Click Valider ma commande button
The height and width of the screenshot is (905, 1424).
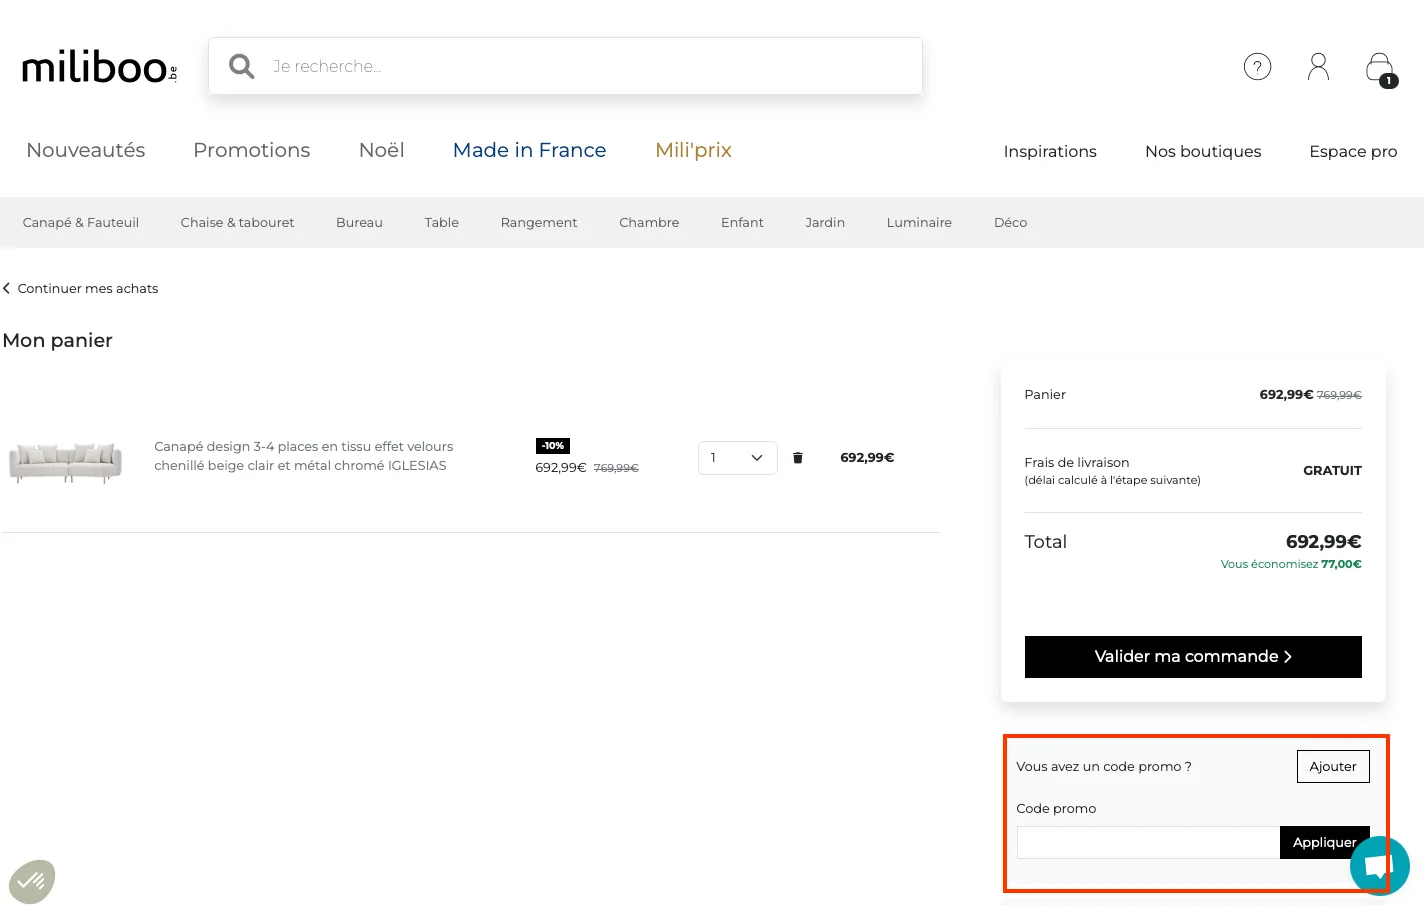(x=1192, y=657)
